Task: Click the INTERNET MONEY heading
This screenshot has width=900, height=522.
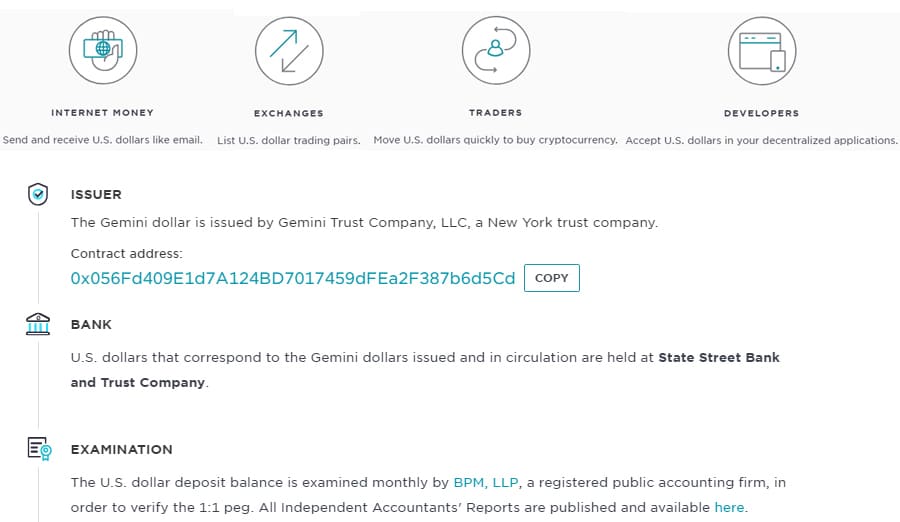Action: [x=102, y=113]
